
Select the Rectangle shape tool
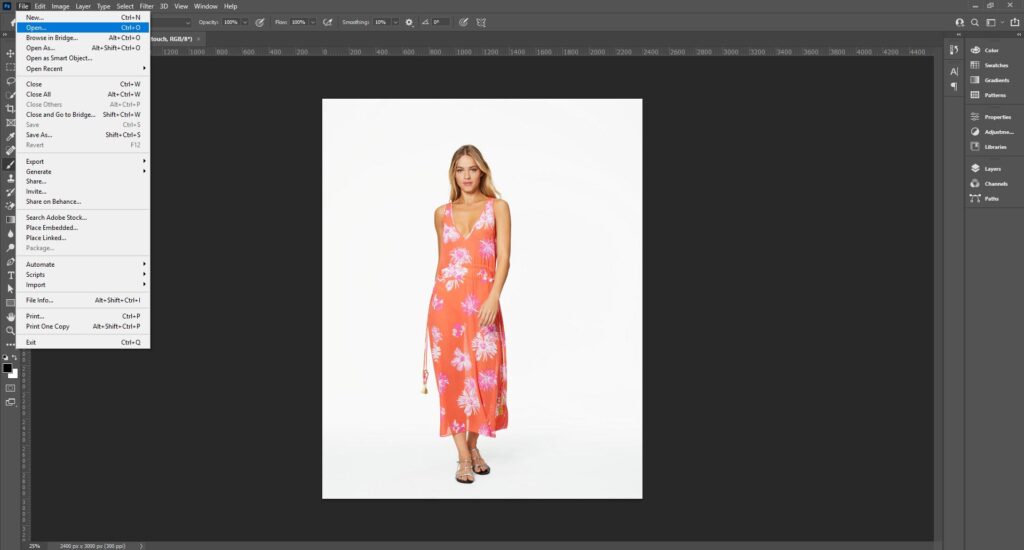(10, 302)
